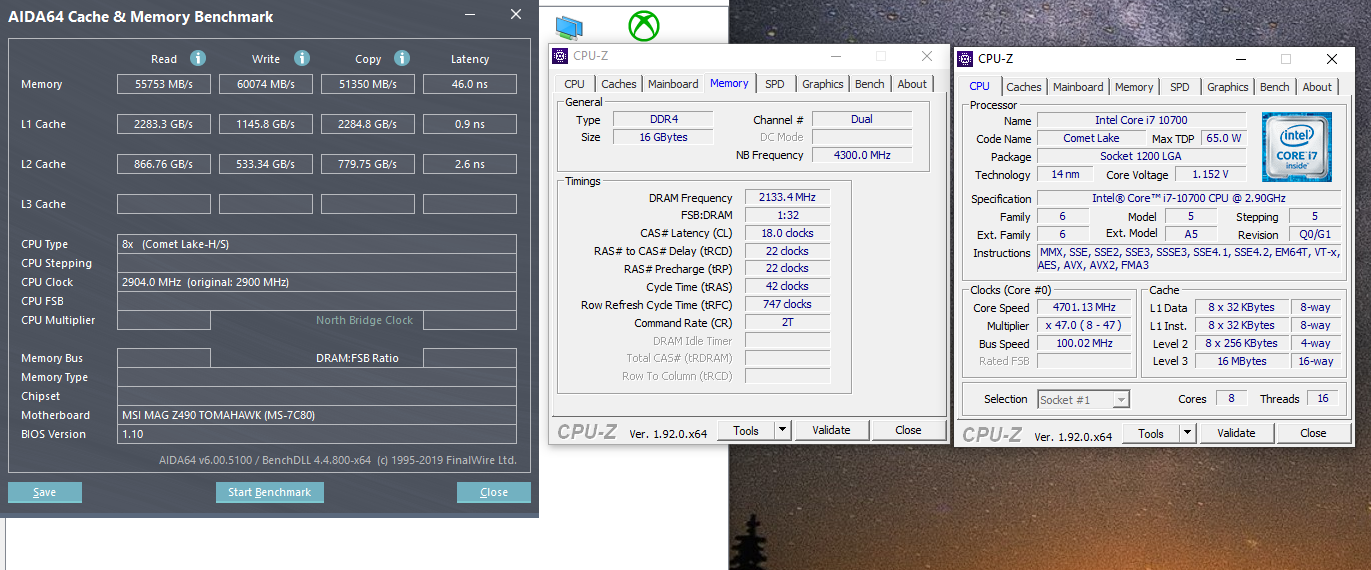
Task: Select SPD tab in right CPU-Z window
Action: [1180, 87]
